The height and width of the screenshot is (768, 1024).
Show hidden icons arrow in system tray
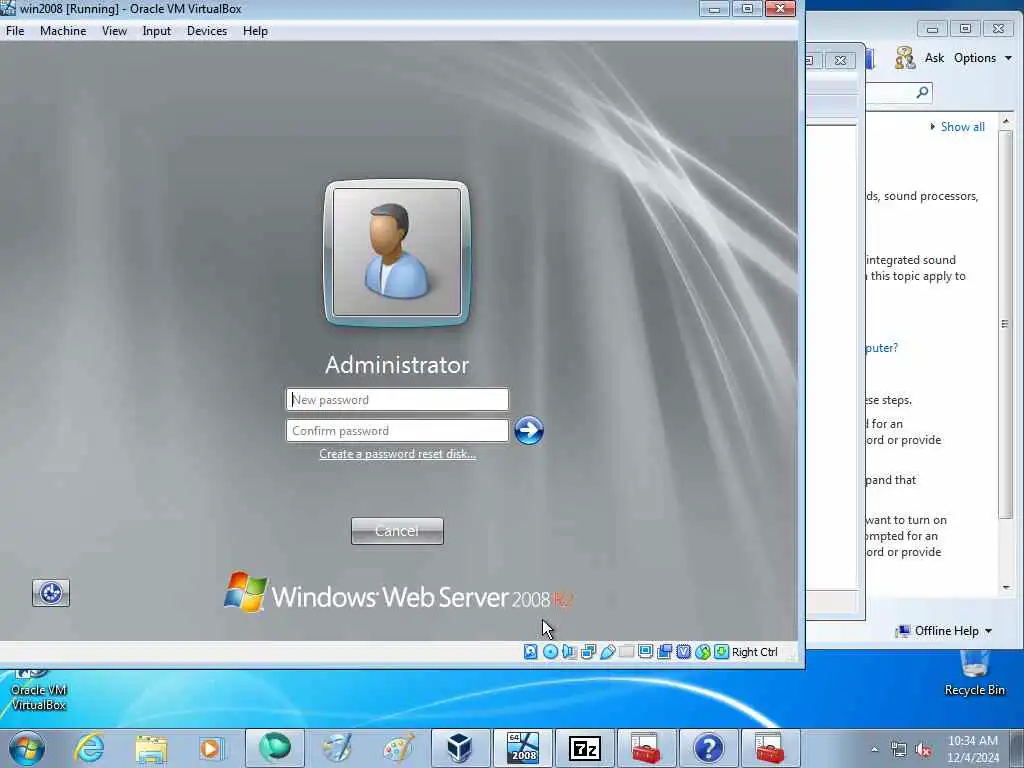coord(874,750)
